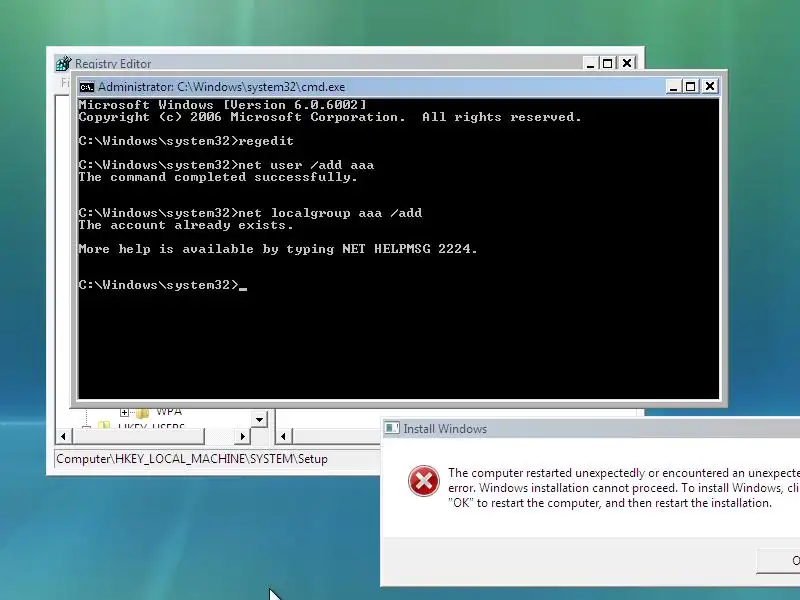Click the active command prompt line with cursor
Image resolution: width=800 pixels, height=600 pixels.
coord(163,285)
